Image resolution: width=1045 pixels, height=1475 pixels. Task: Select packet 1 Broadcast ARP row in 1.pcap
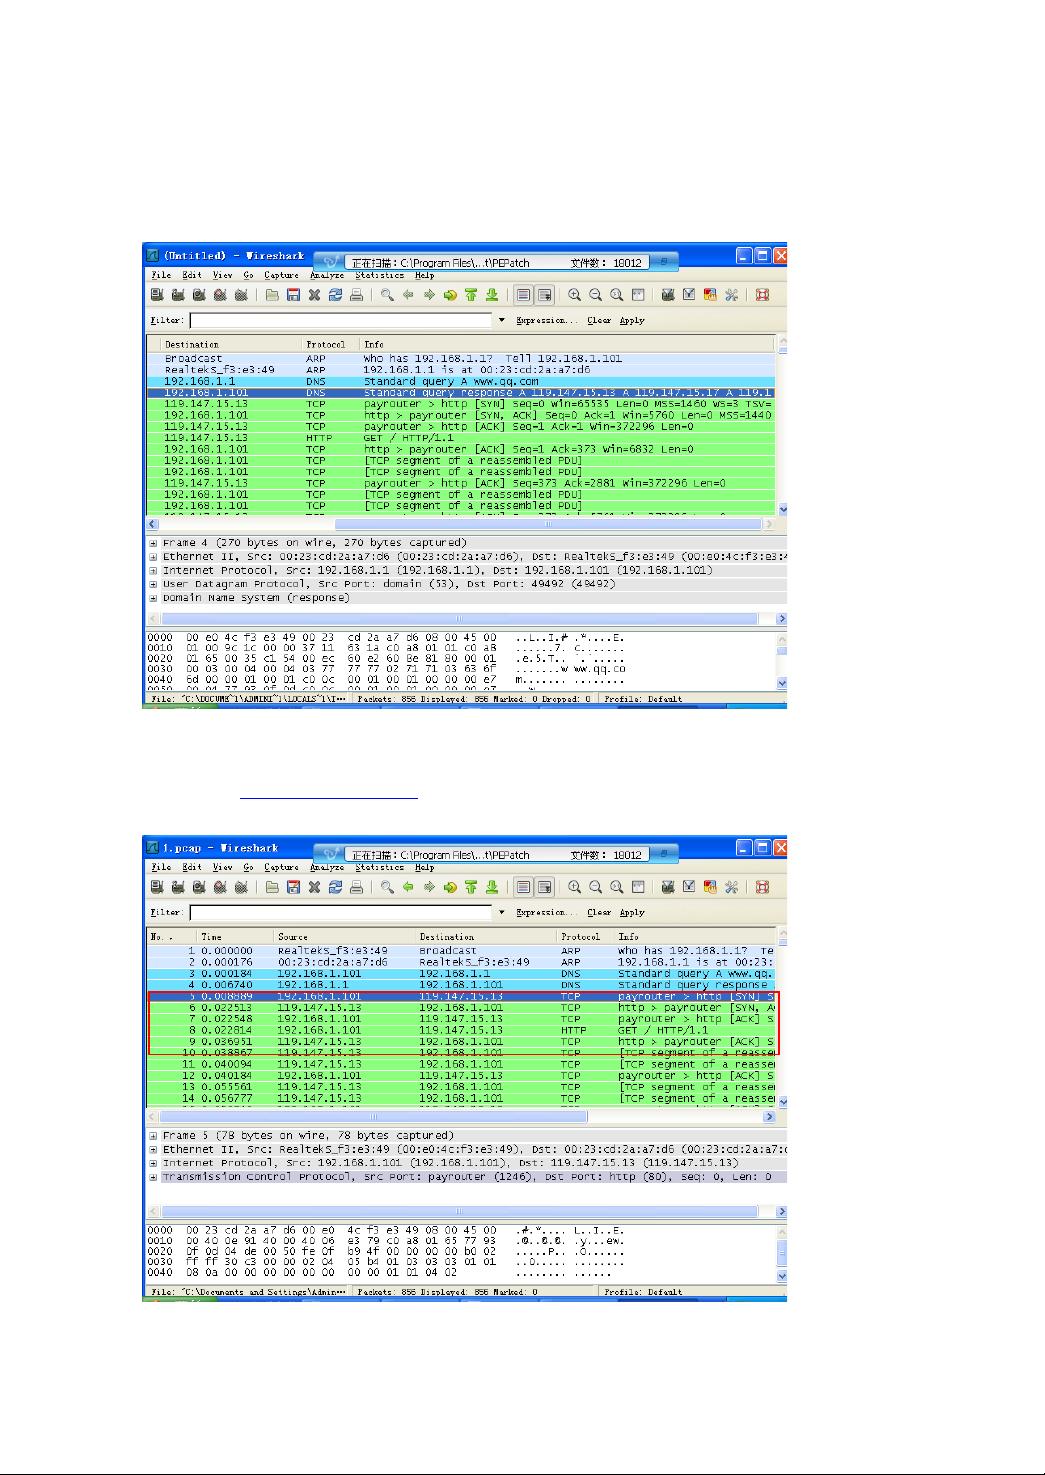coord(462,951)
